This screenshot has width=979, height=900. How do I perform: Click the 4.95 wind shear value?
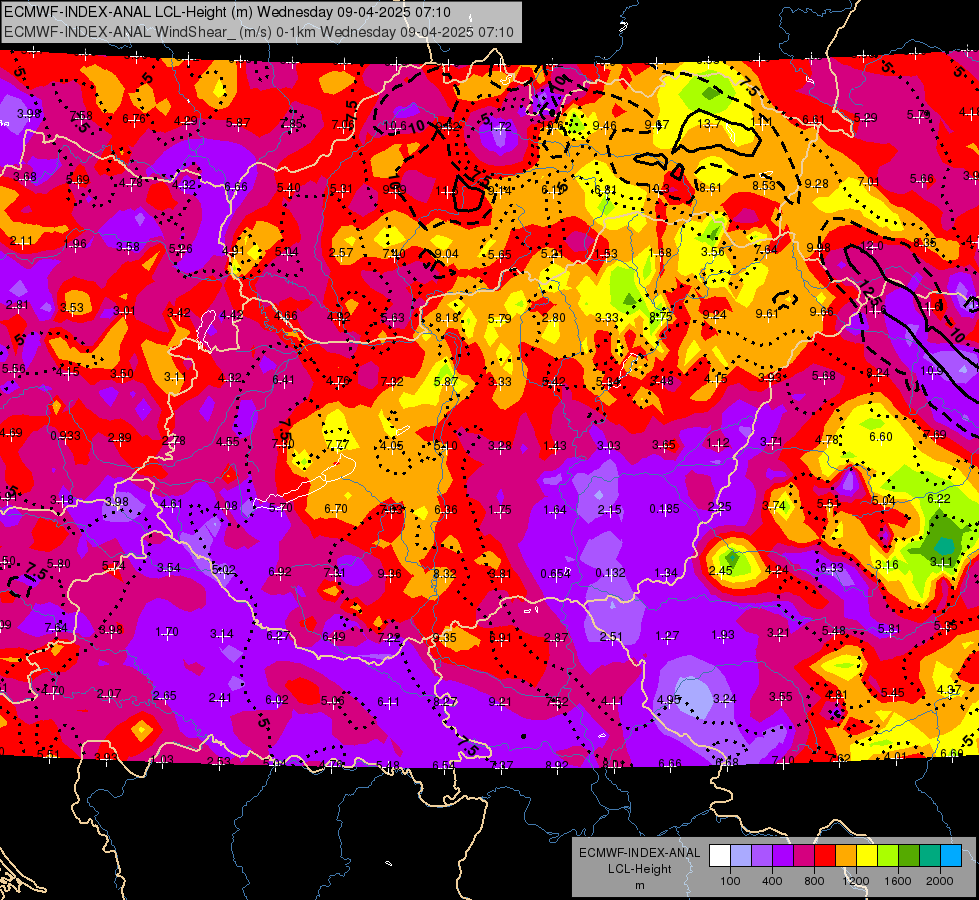[x=668, y=699]
